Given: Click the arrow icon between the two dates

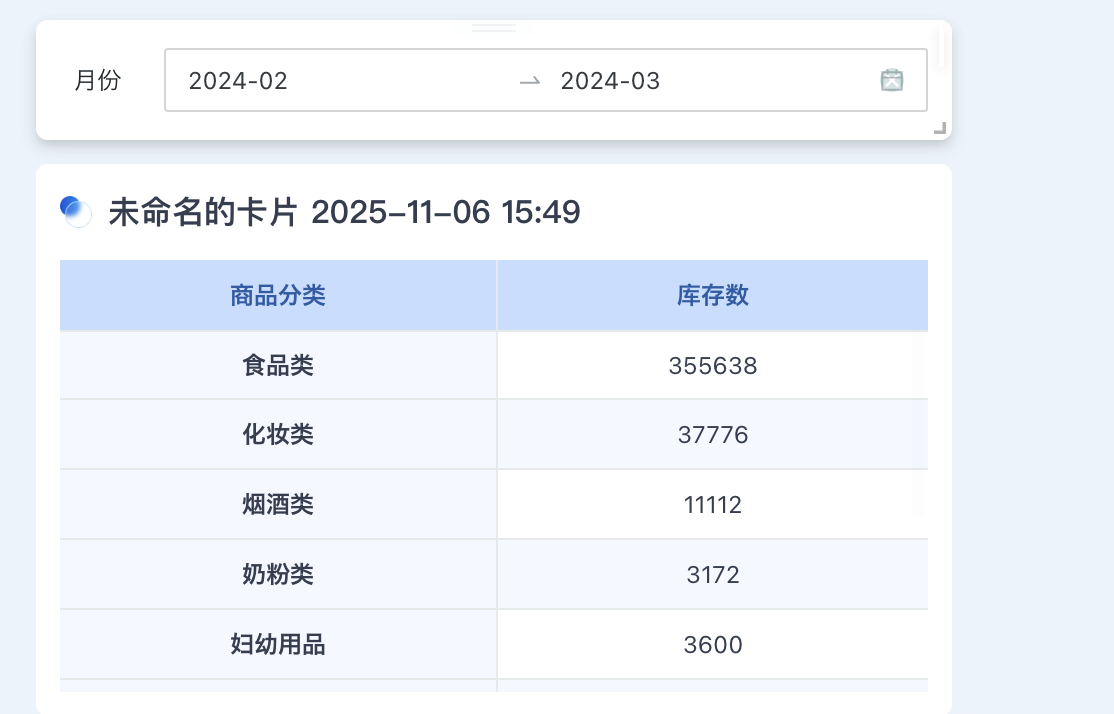Looking at the screenshot, I should 529,80.
